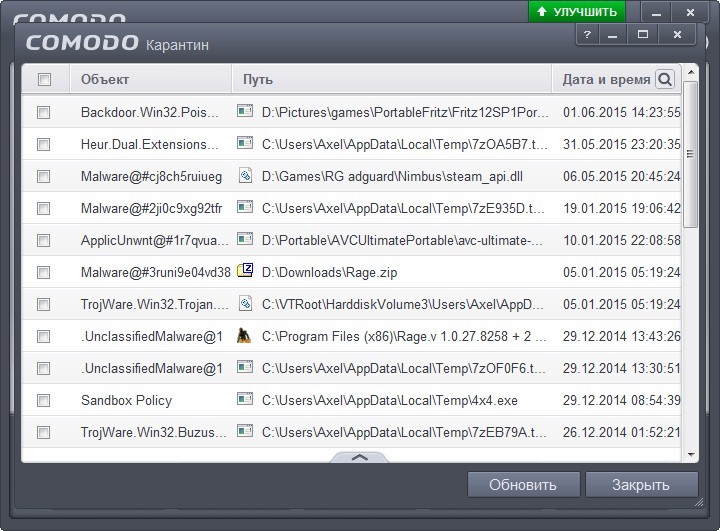
Task: Click the scrollbar down arrow
Action: (x=691, y=455)
